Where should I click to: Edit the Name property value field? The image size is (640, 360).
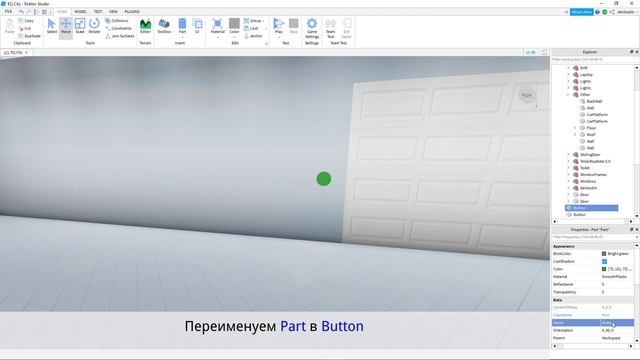[617, 323]
